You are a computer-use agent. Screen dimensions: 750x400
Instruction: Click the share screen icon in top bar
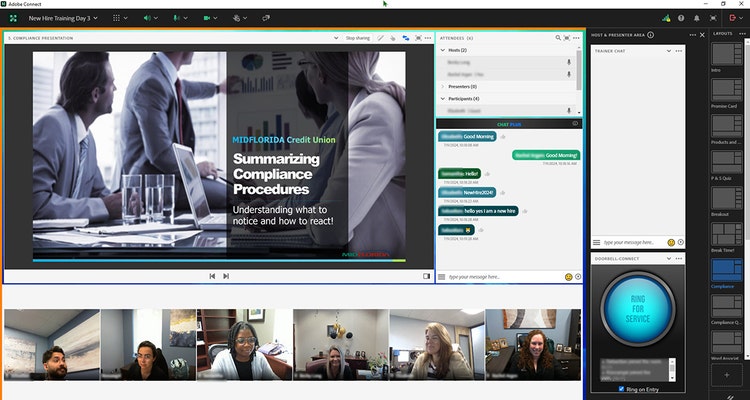coord(266,18)
